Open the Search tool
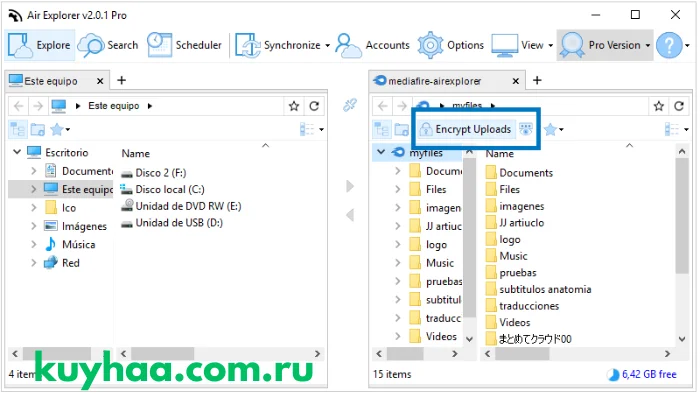700x394 pixels. pyautogui.click(x=108, y=45)
